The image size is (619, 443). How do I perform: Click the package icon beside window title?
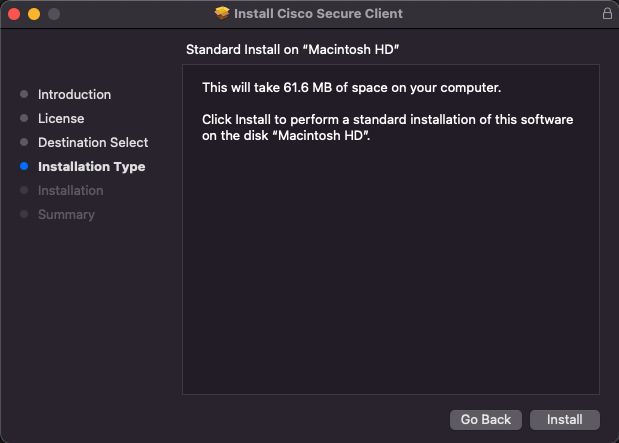click(x=222, y=14)
